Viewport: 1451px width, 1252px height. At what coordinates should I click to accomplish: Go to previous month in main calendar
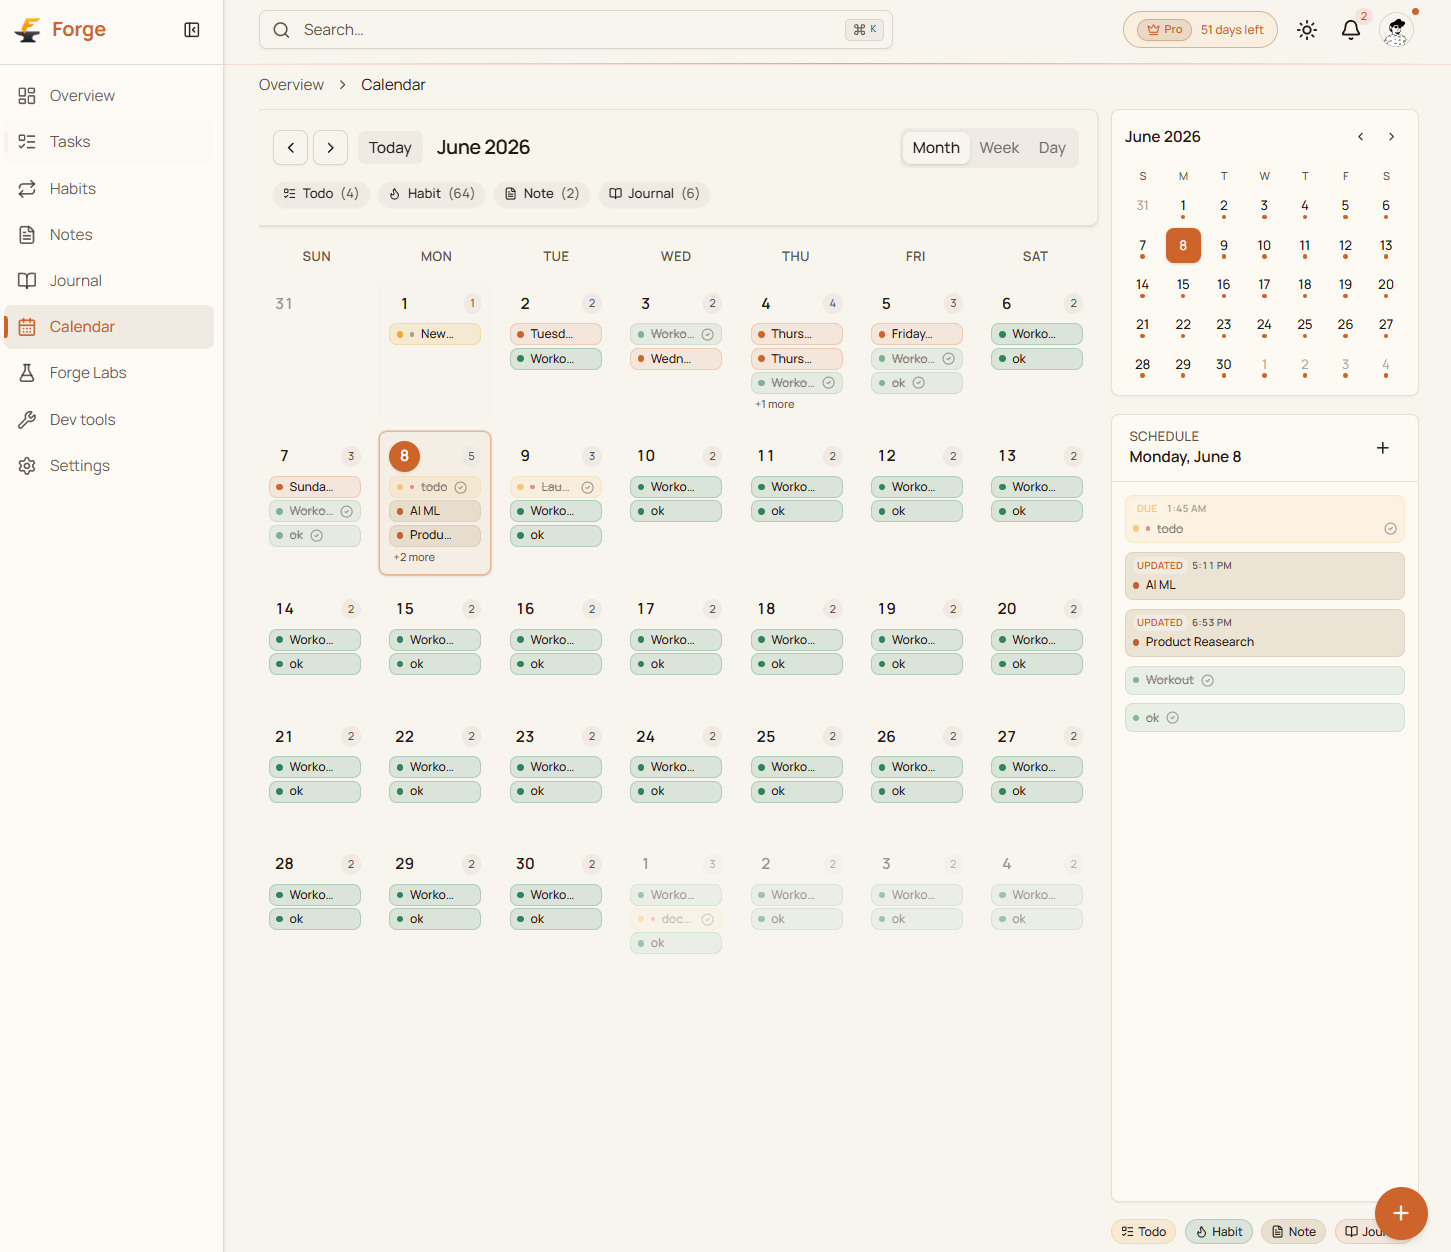290,148
